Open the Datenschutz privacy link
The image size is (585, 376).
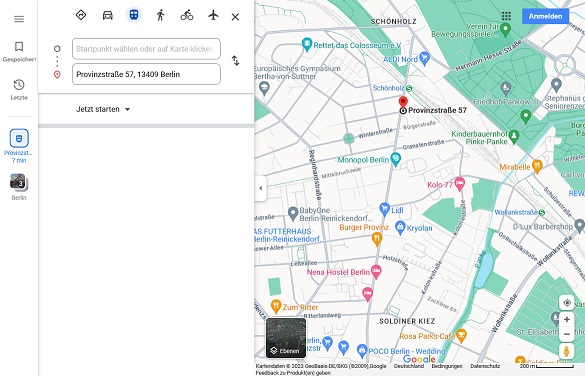tap(485, 366)
